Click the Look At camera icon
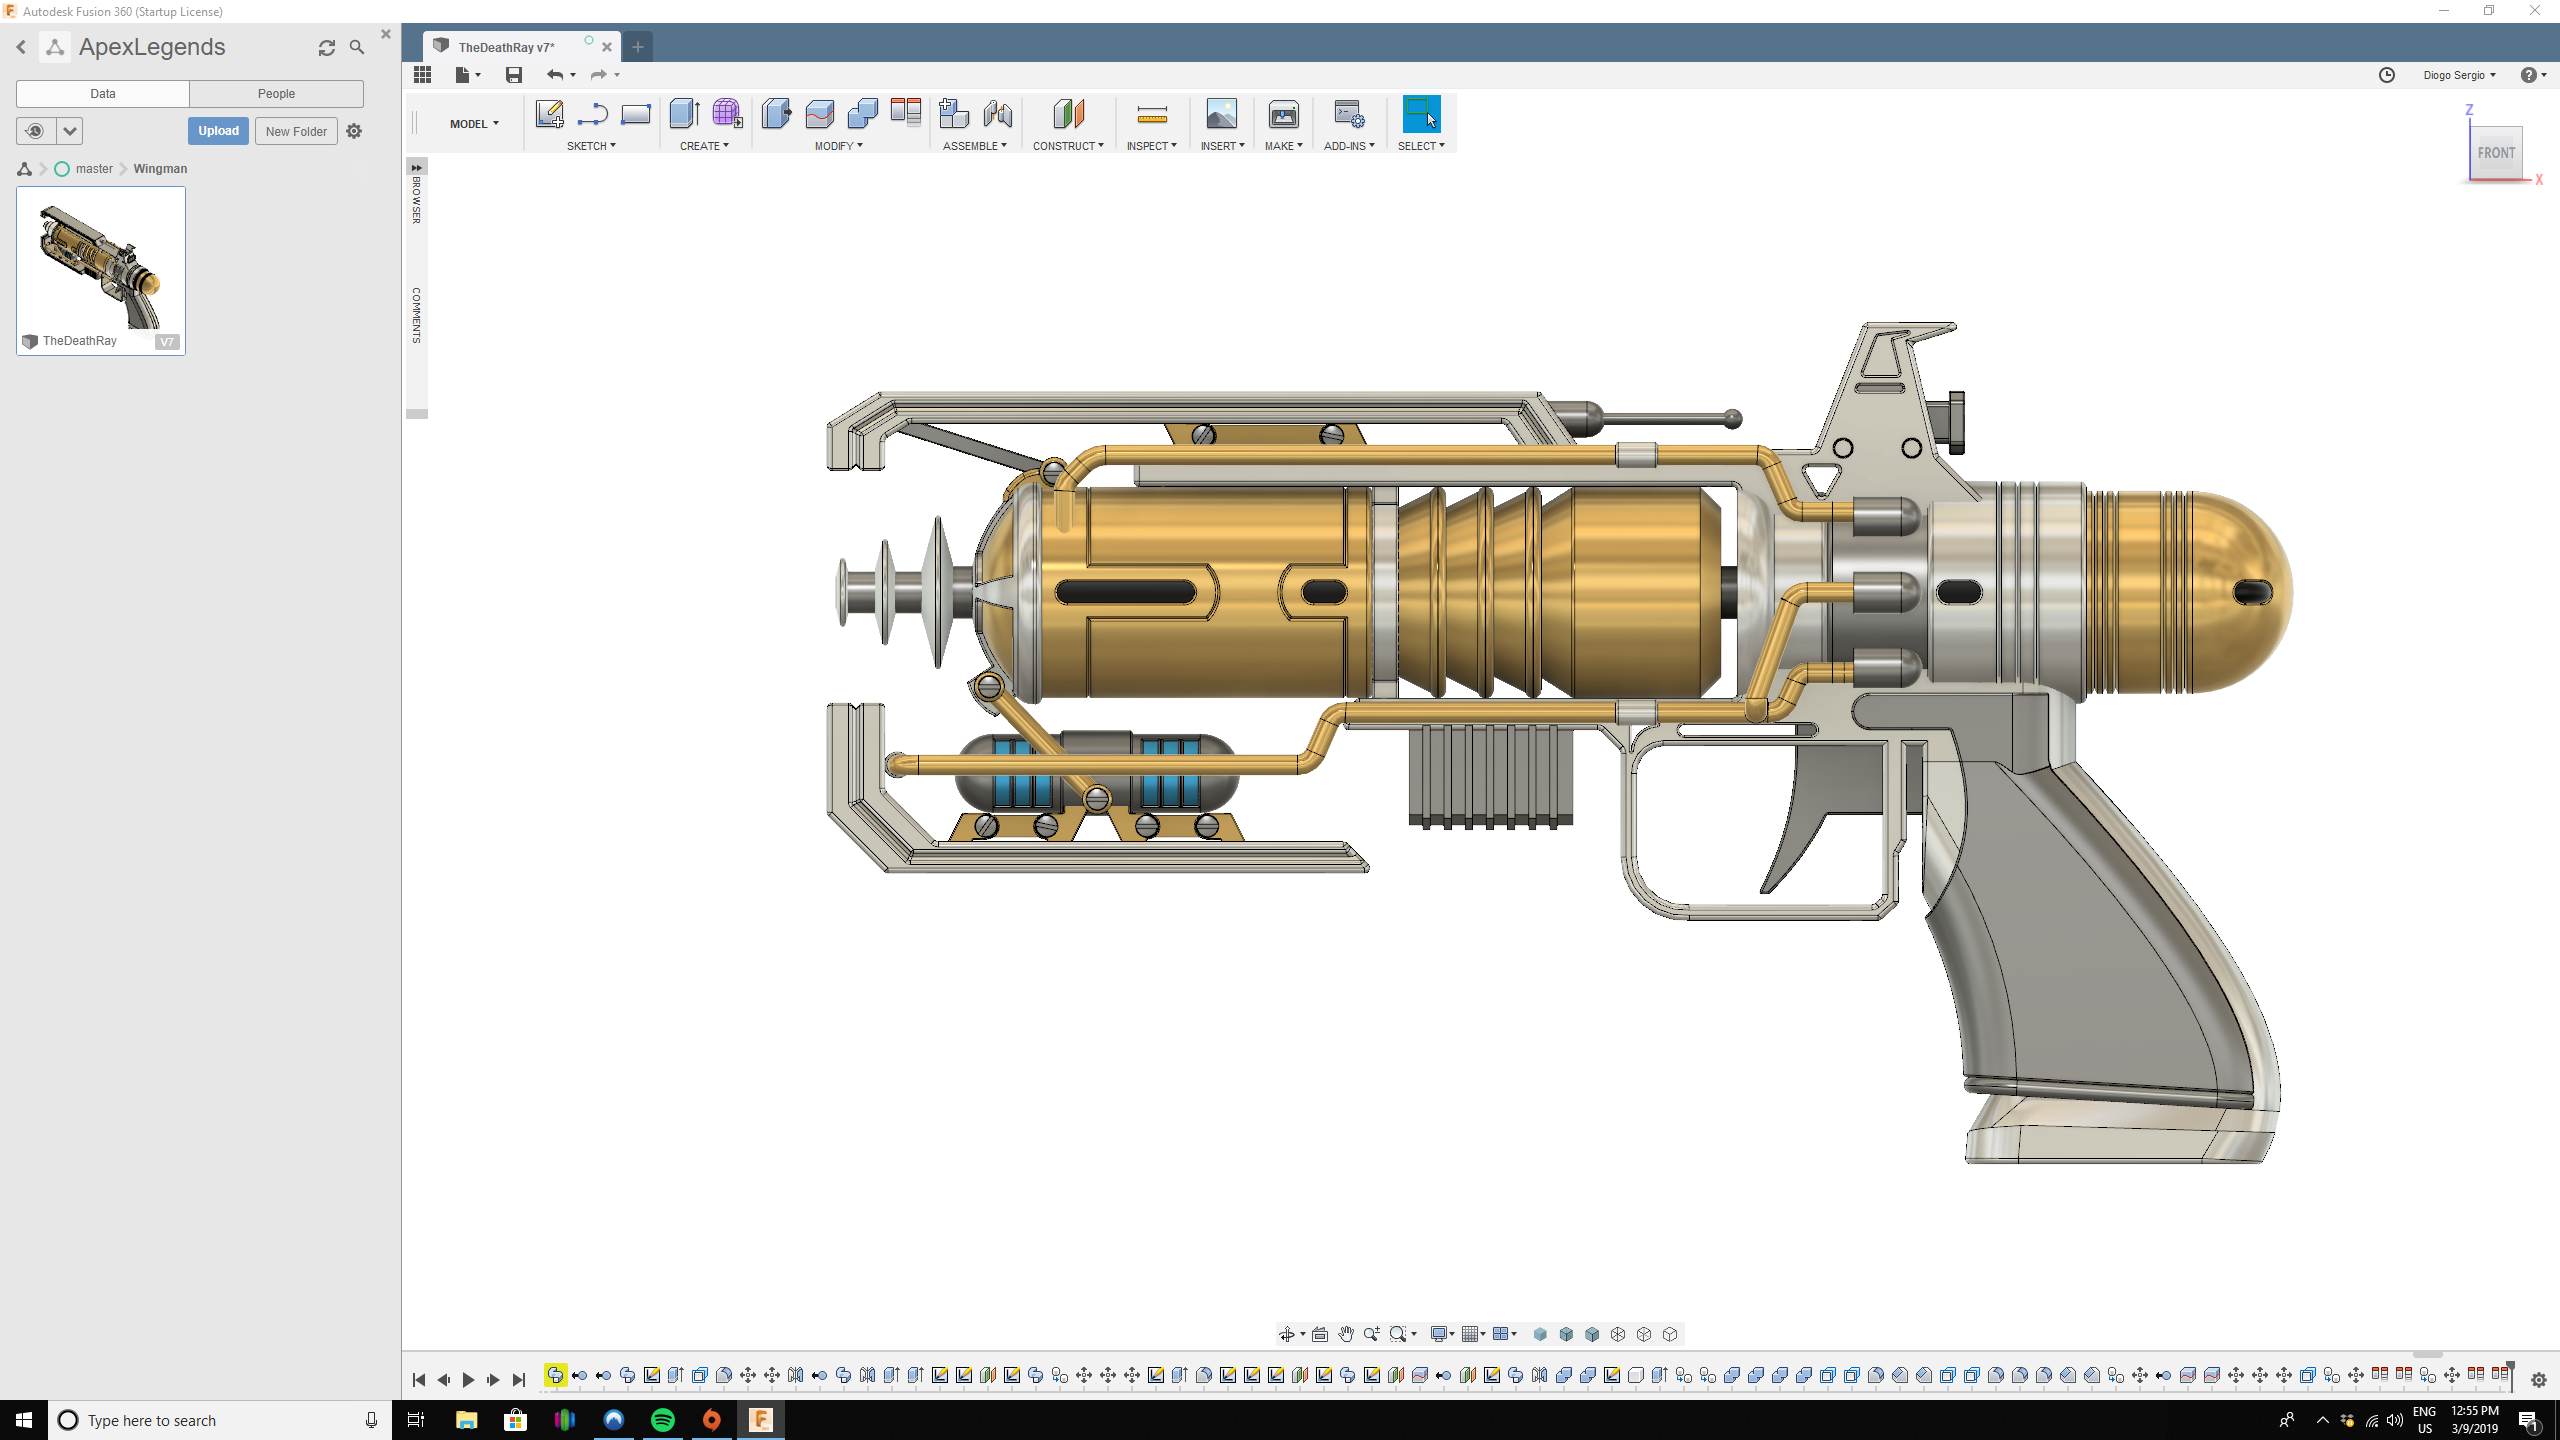The width and height of the screenshot is (2560, 1440). 1320,1334
